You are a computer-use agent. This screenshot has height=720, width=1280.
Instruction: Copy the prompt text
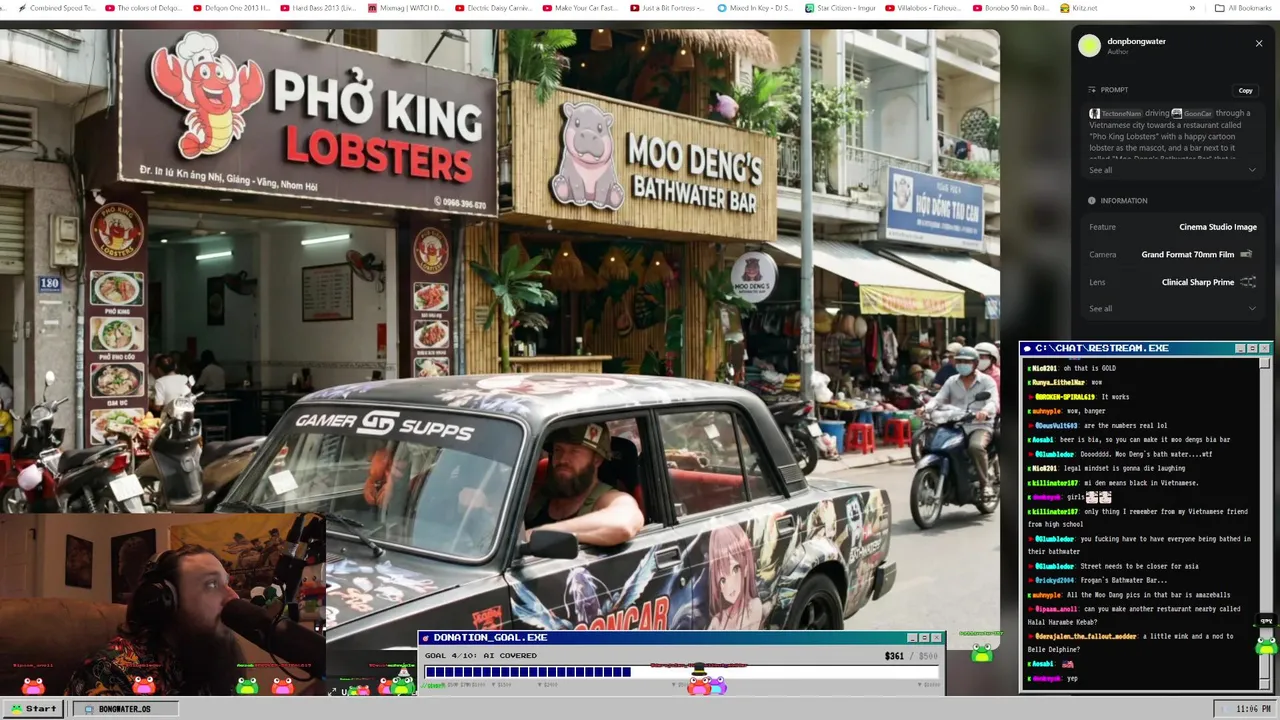click(x=1245, y=90)
